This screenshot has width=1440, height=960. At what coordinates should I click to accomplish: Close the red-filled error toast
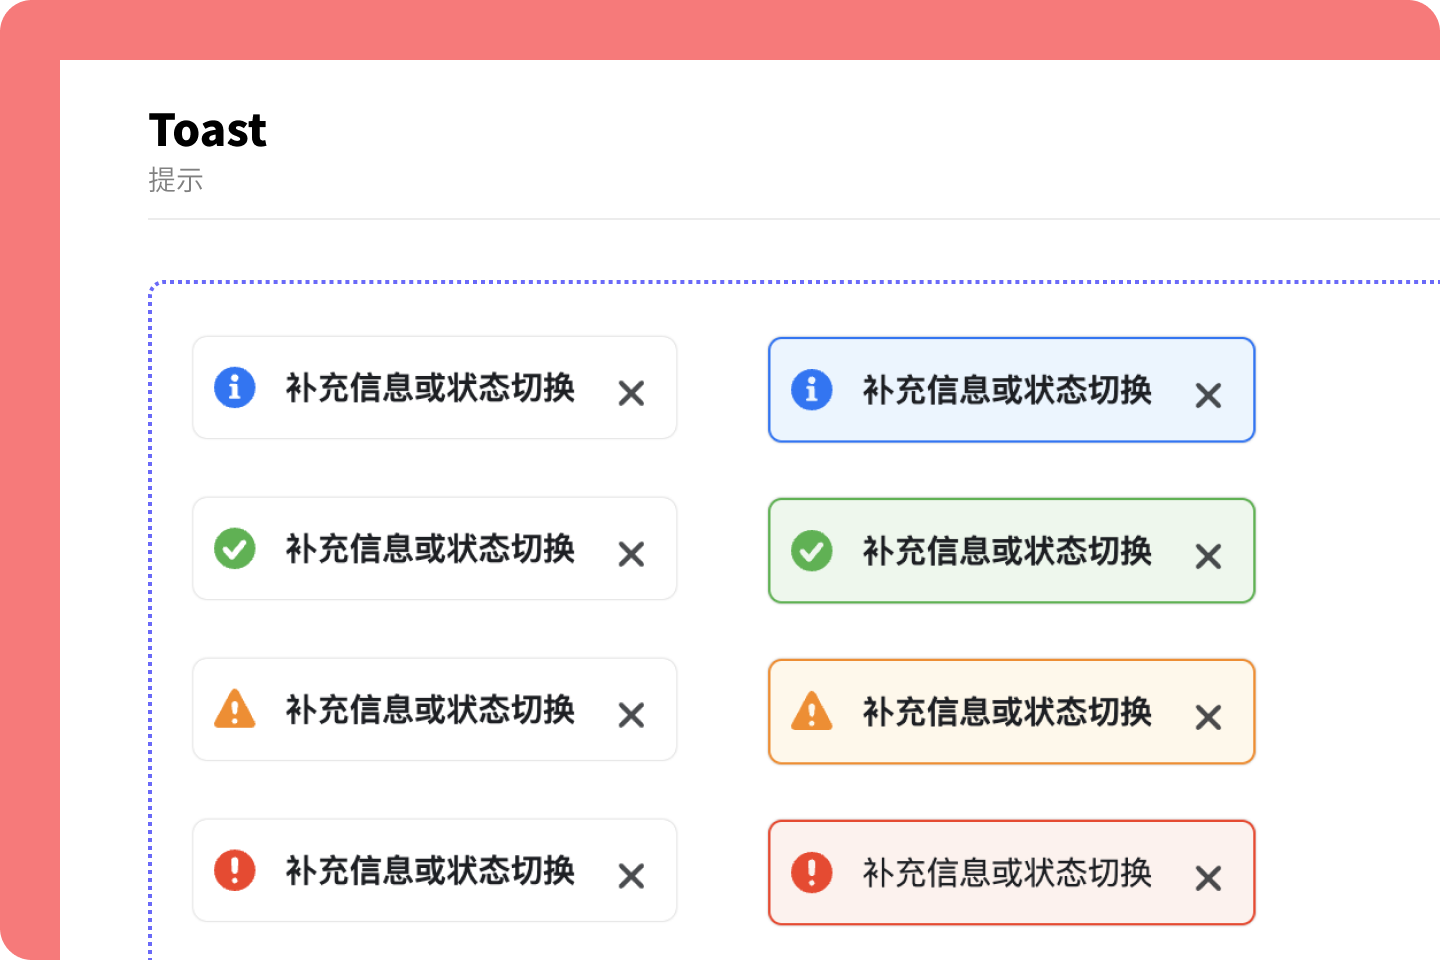pyautogui.click(x=1208, y=878)
